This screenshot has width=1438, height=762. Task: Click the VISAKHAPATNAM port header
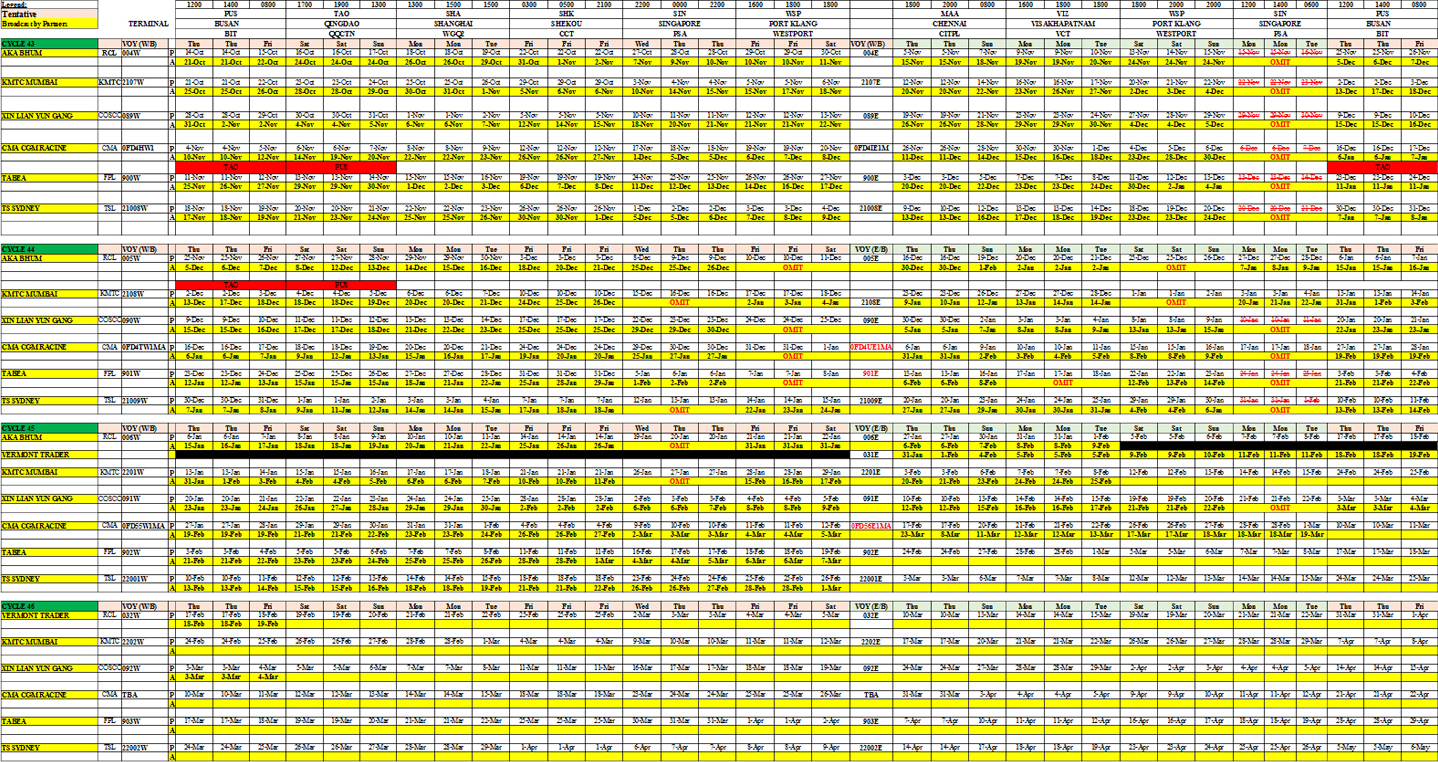[x=1063, y=23]
